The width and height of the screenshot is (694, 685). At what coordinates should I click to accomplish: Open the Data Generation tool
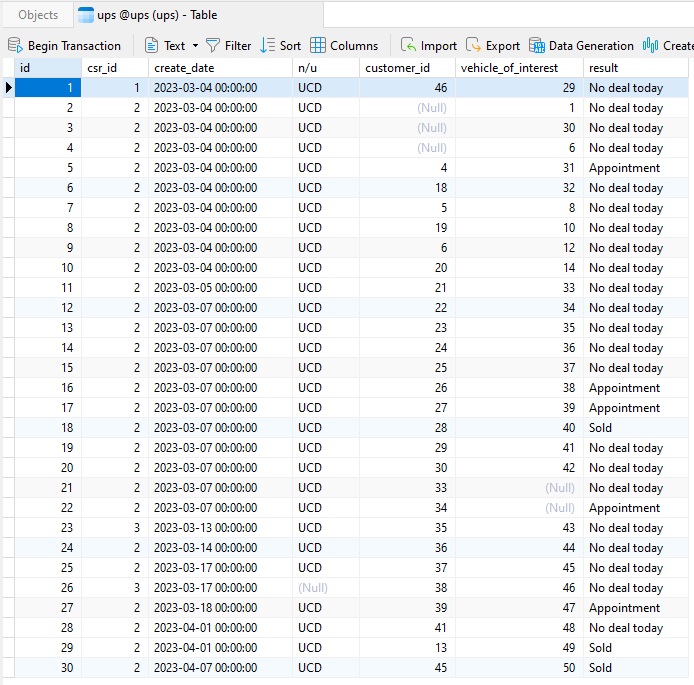(537, 45)
